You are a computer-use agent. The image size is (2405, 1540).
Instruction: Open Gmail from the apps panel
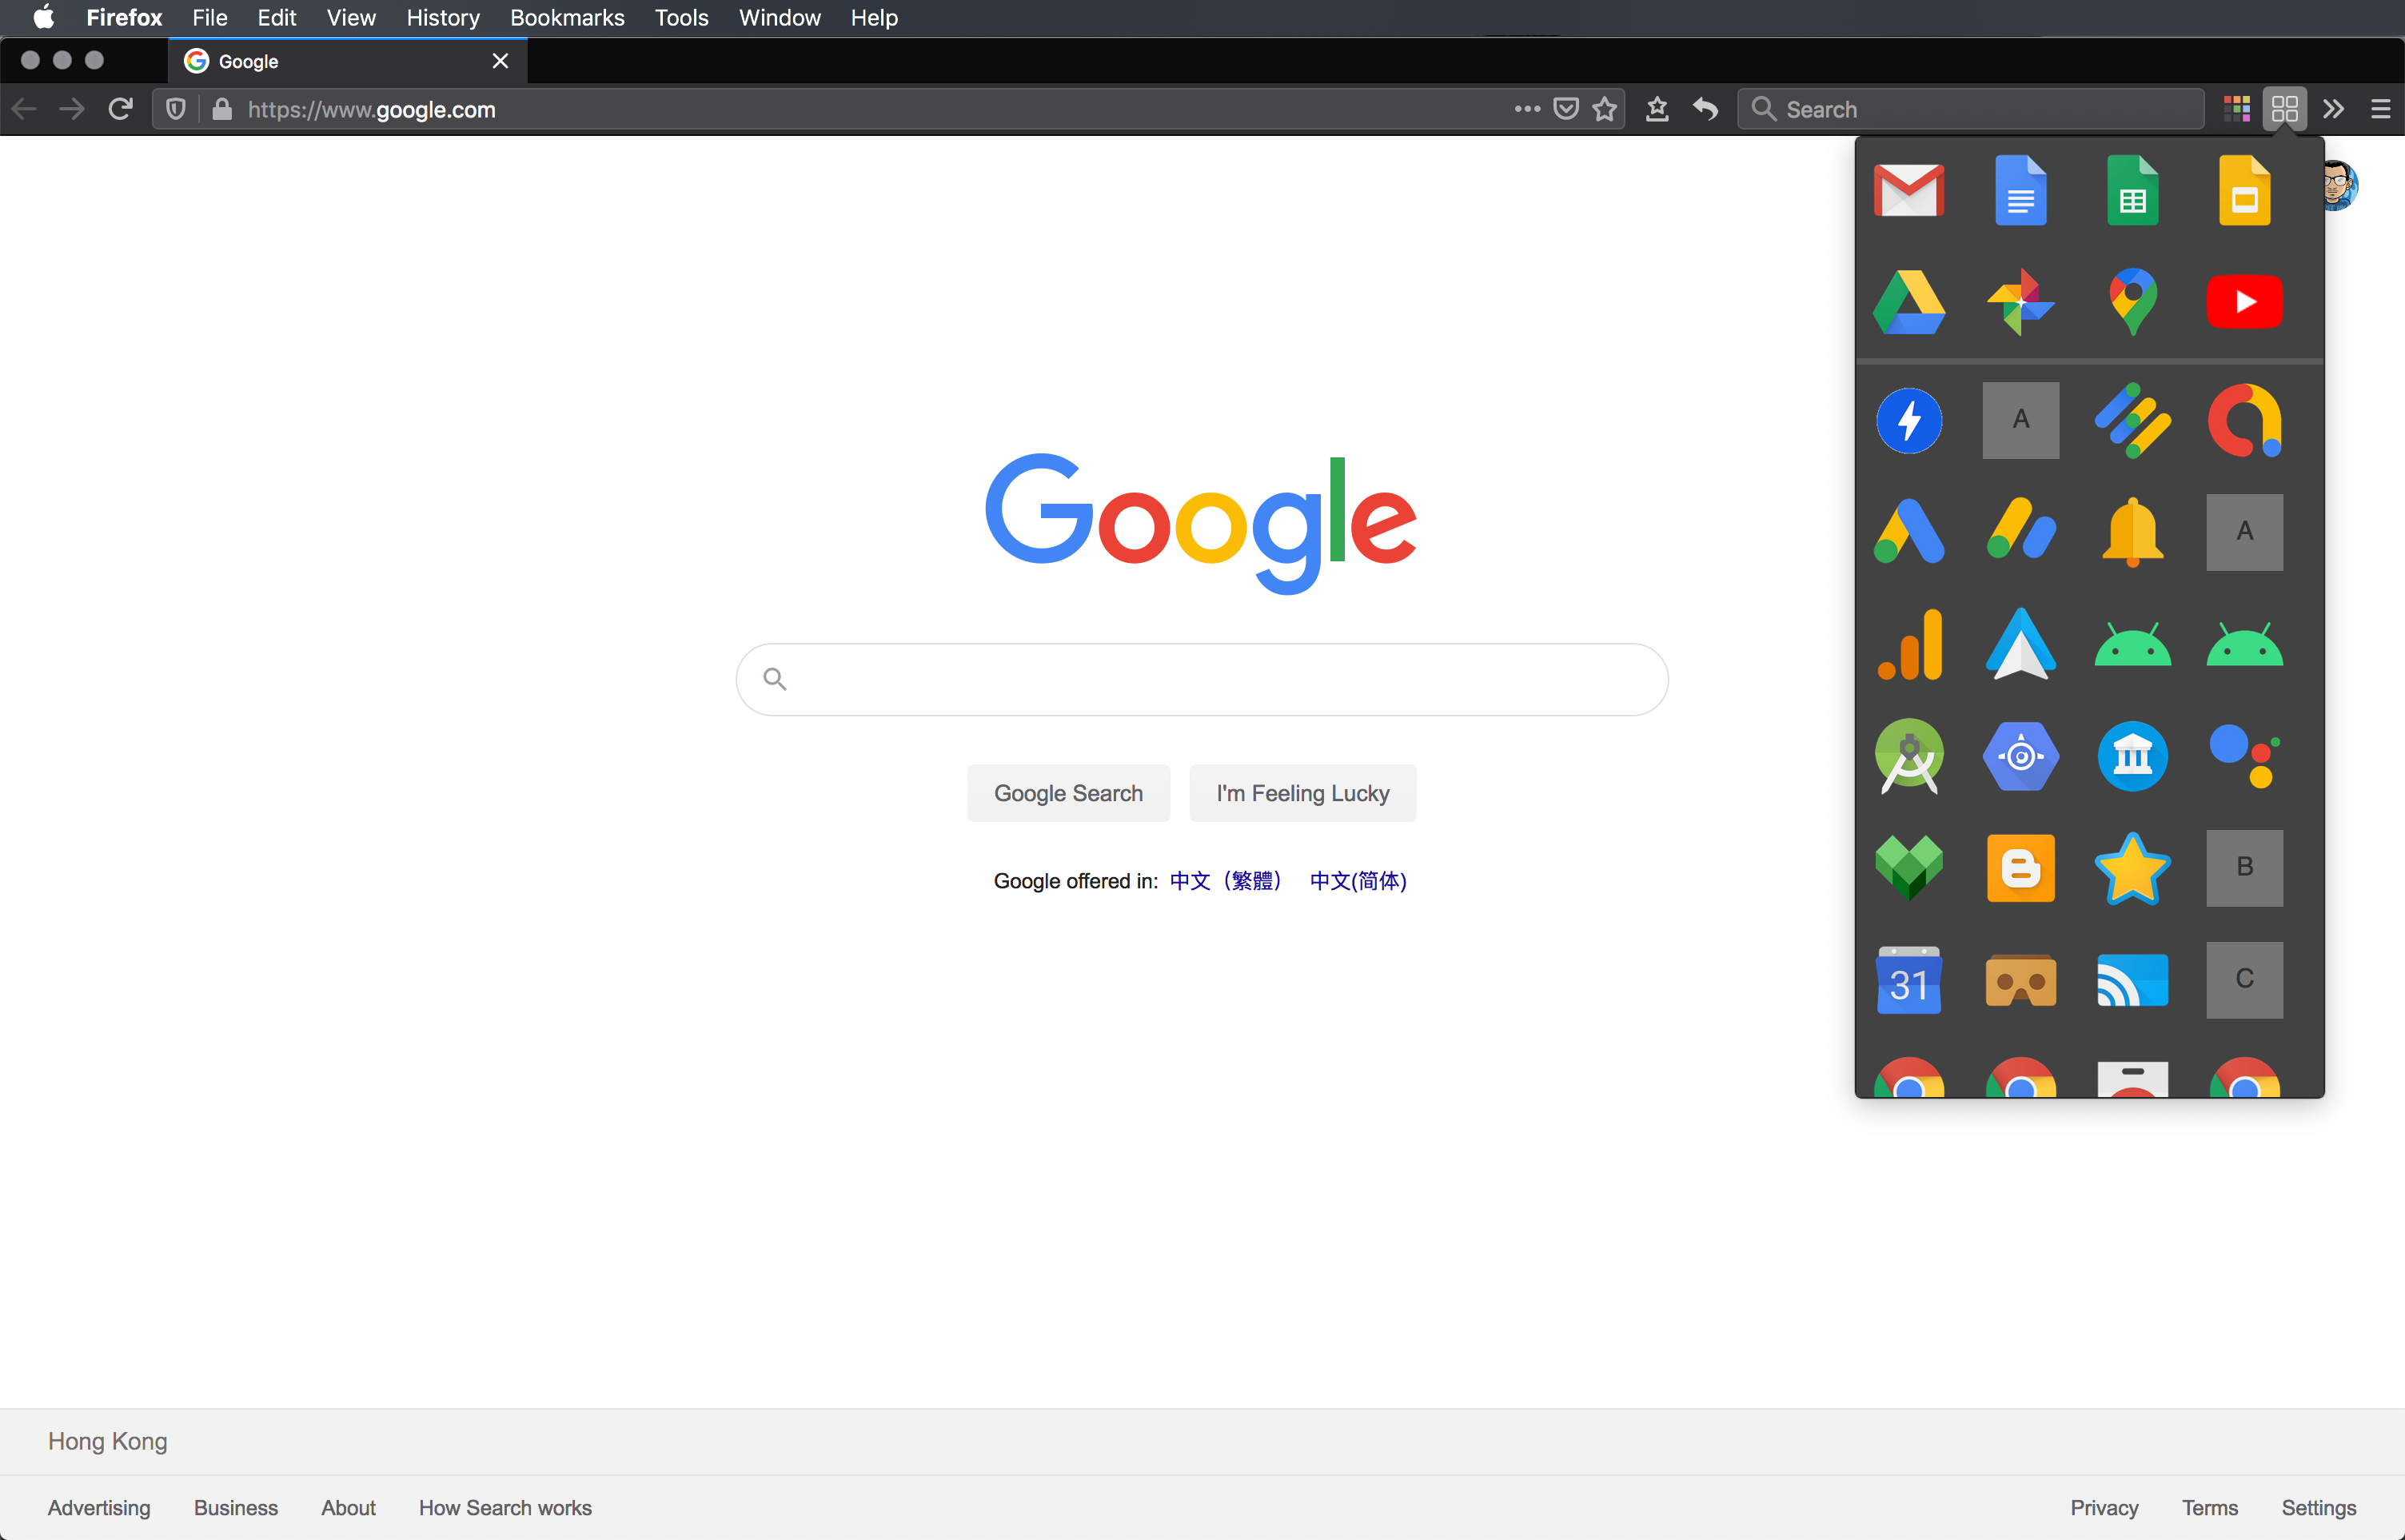pos(1908,190)
